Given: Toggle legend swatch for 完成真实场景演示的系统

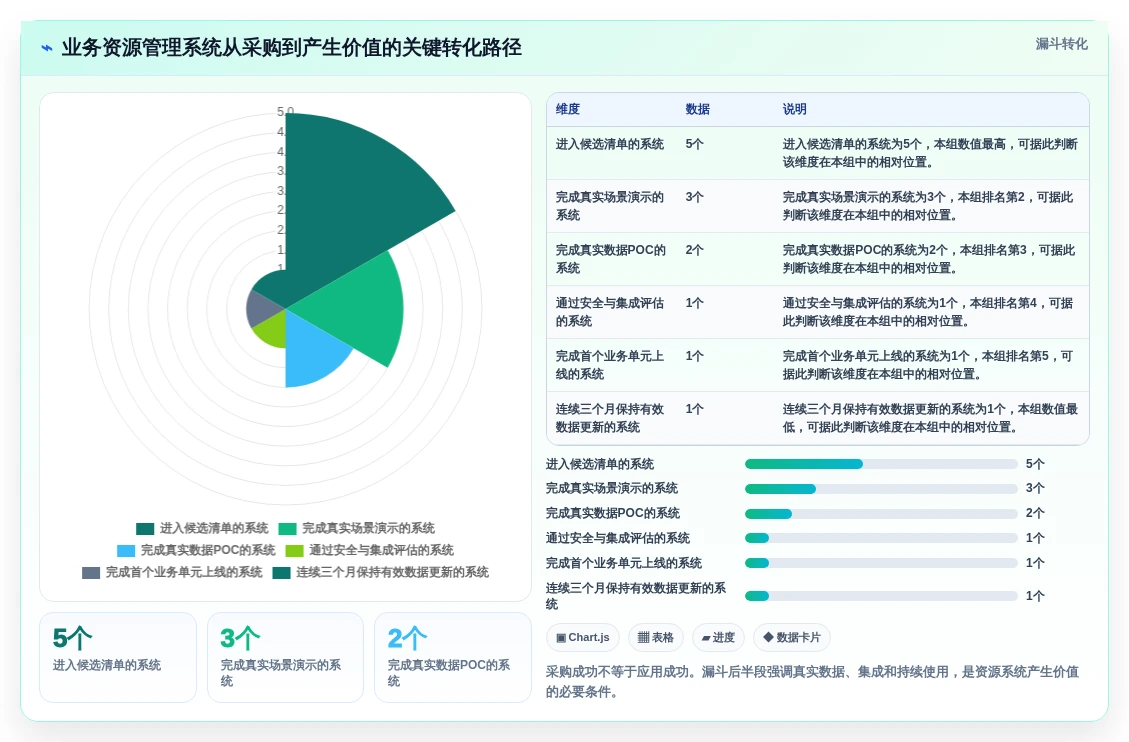Looking at the screenshot, I should click(287, 529).
